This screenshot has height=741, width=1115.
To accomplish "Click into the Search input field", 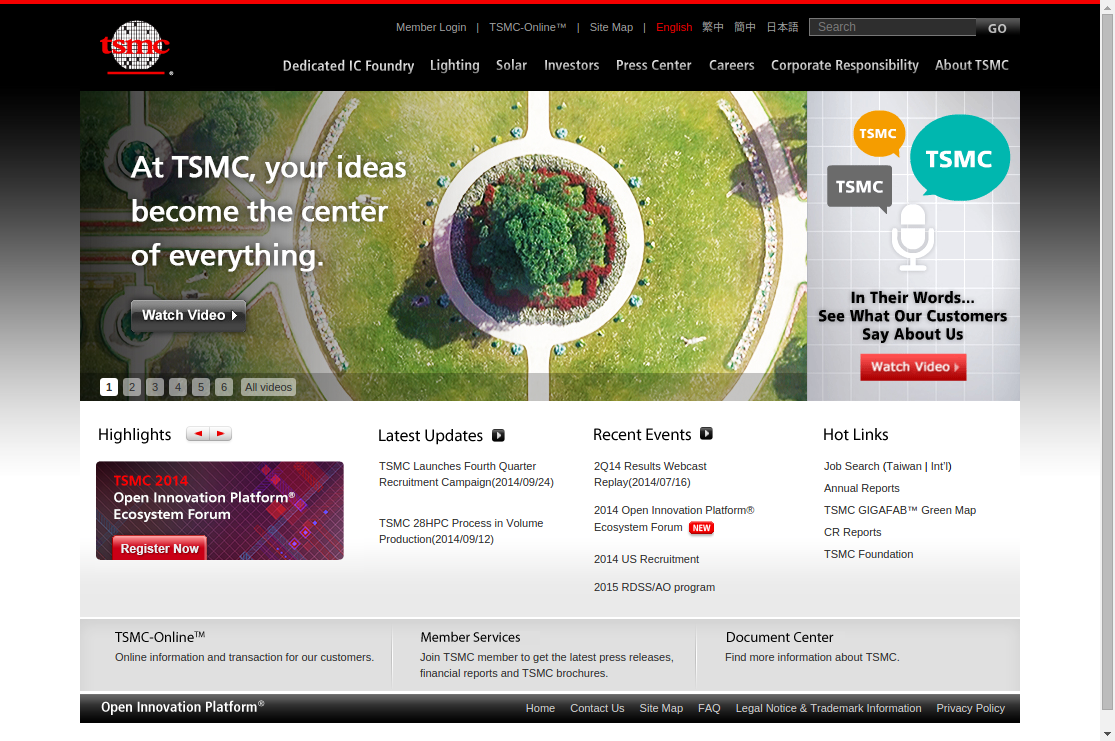I will [890, 27].
